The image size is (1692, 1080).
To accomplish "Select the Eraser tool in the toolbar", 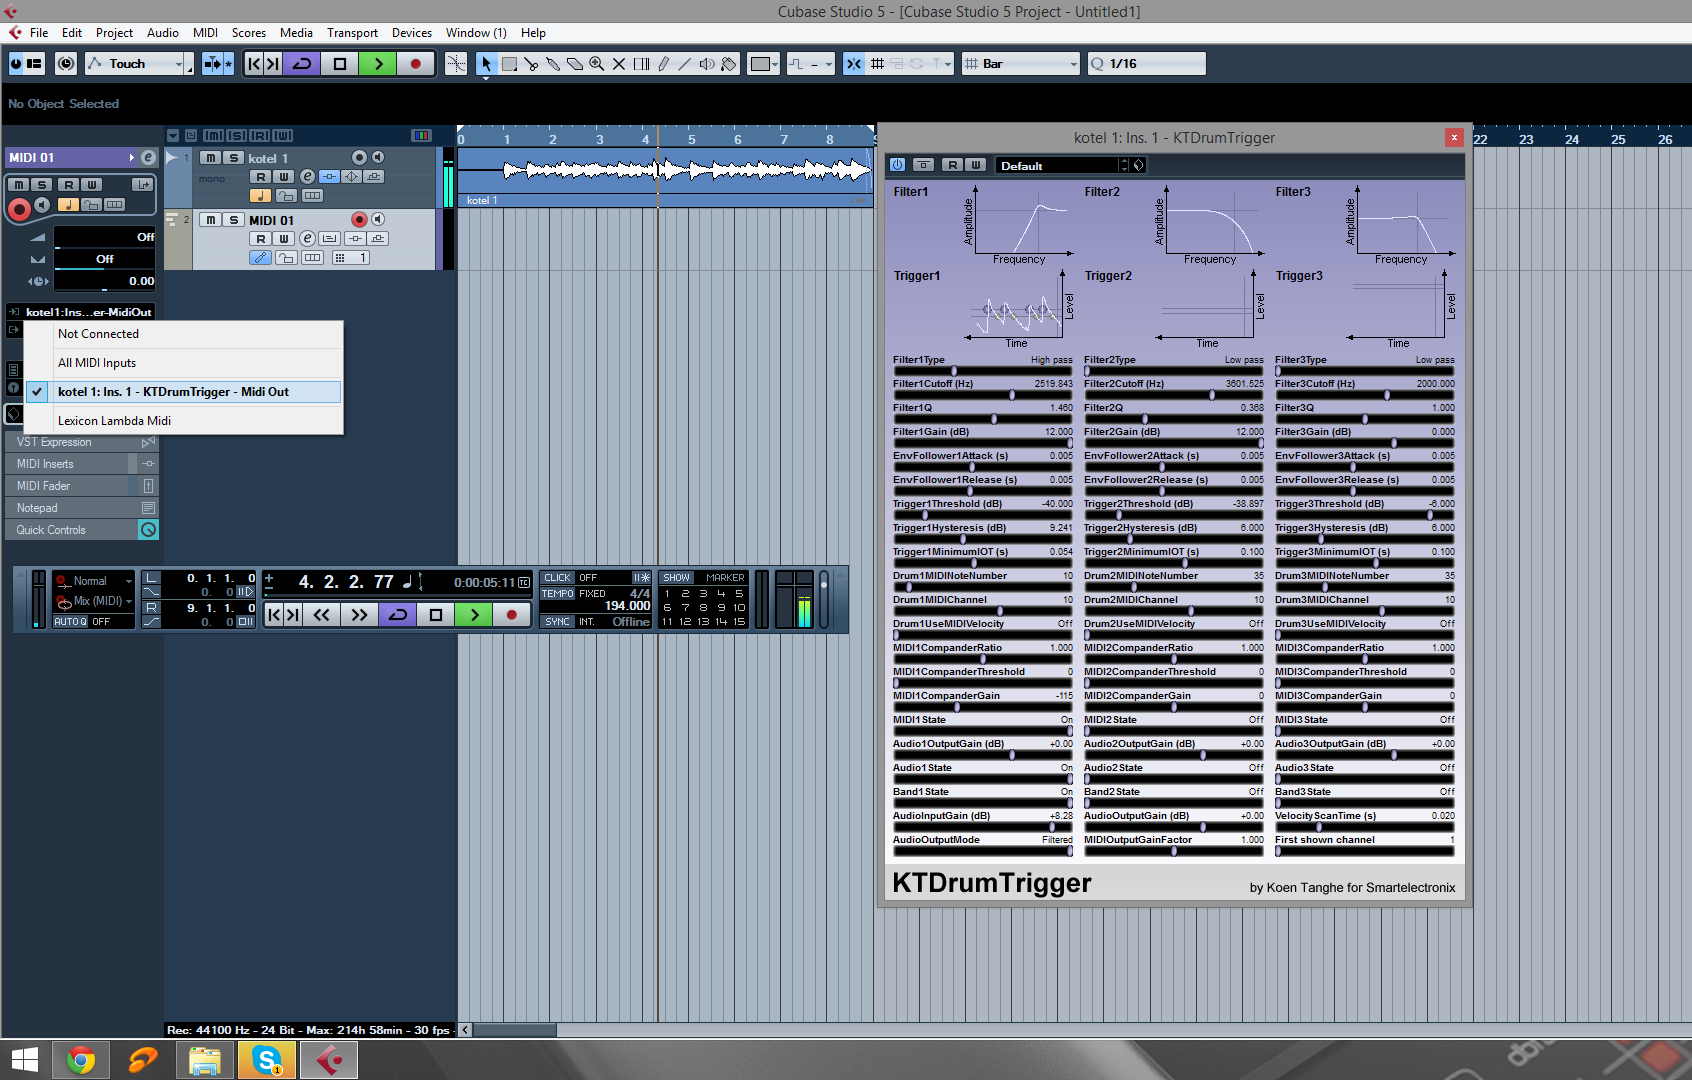I will coord(575,64).
